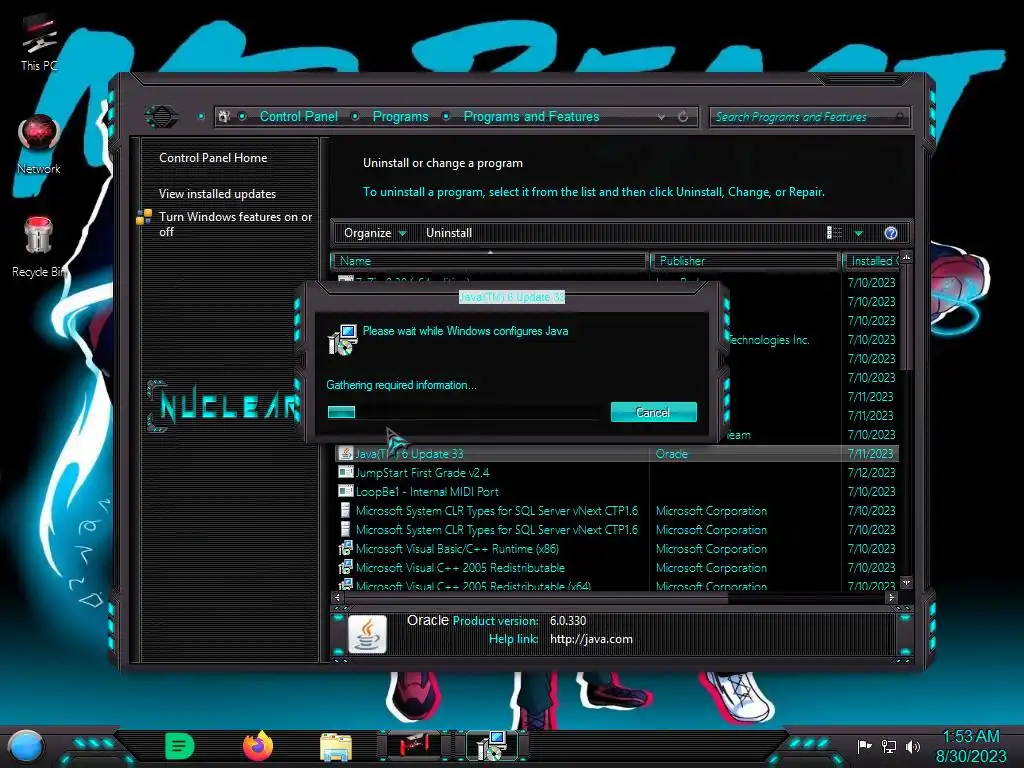Sort by the Name column header
Image resolution: width=1024 pixels, height=768 pixels.
point(489,261)
